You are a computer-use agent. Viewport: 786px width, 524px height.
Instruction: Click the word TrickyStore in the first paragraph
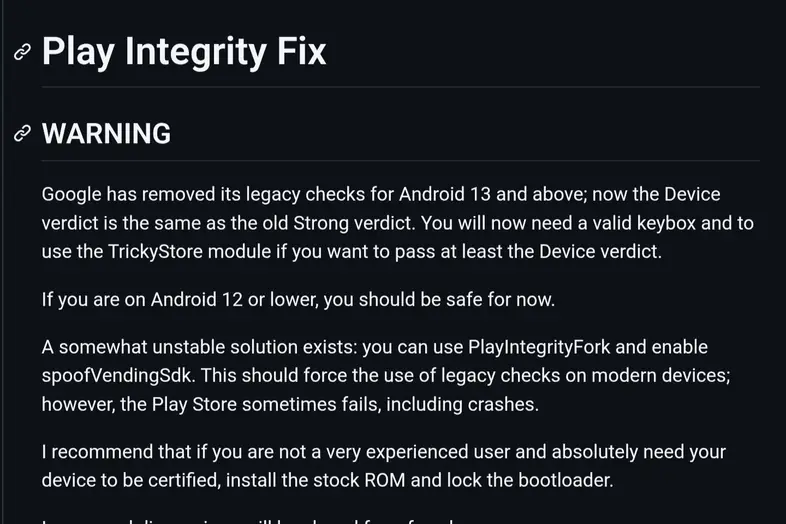point(155,251)
